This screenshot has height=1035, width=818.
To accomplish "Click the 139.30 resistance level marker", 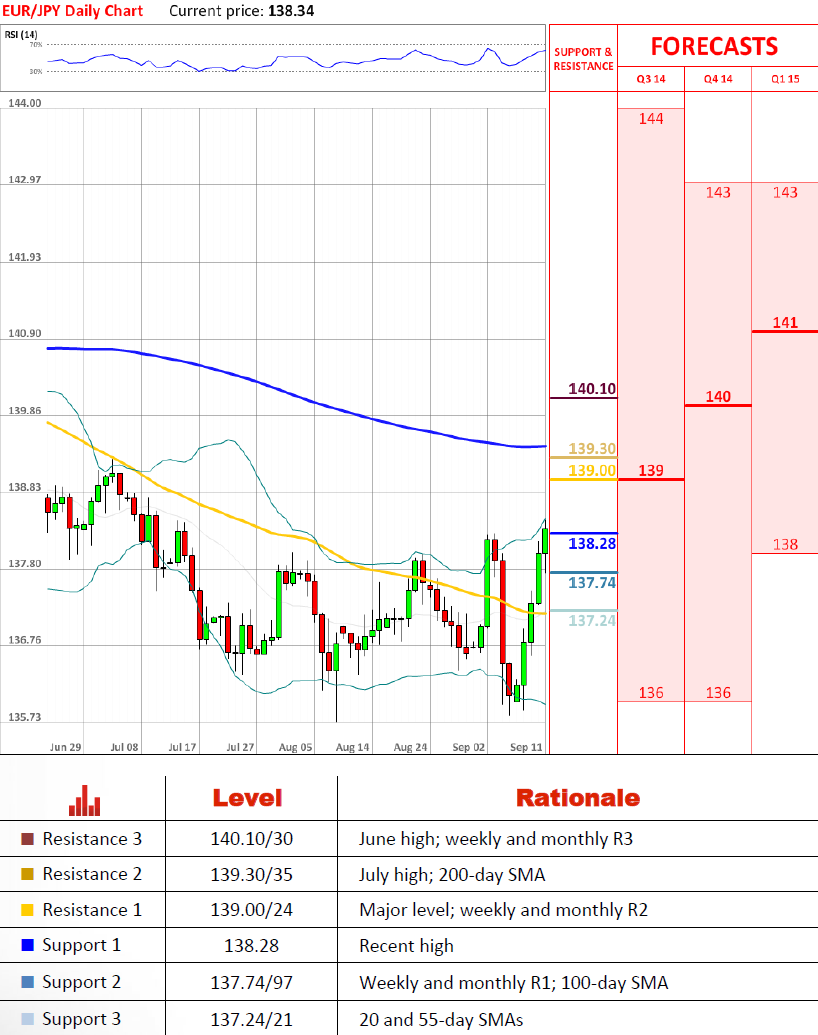I will tap(592, 449).
